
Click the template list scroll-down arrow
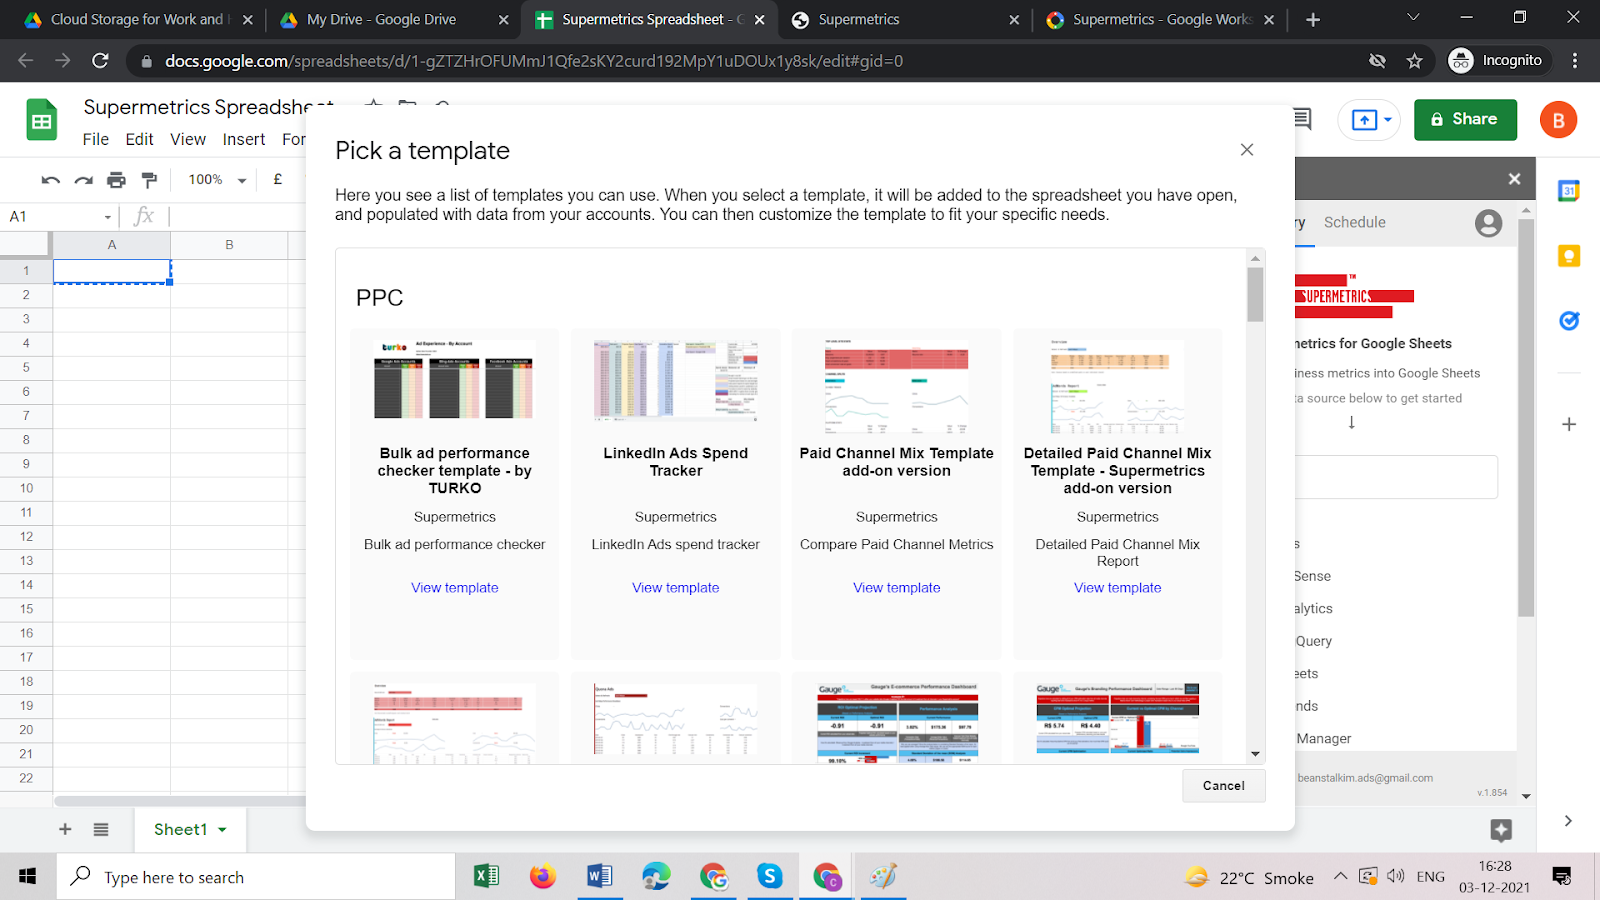coord(1255,754)
